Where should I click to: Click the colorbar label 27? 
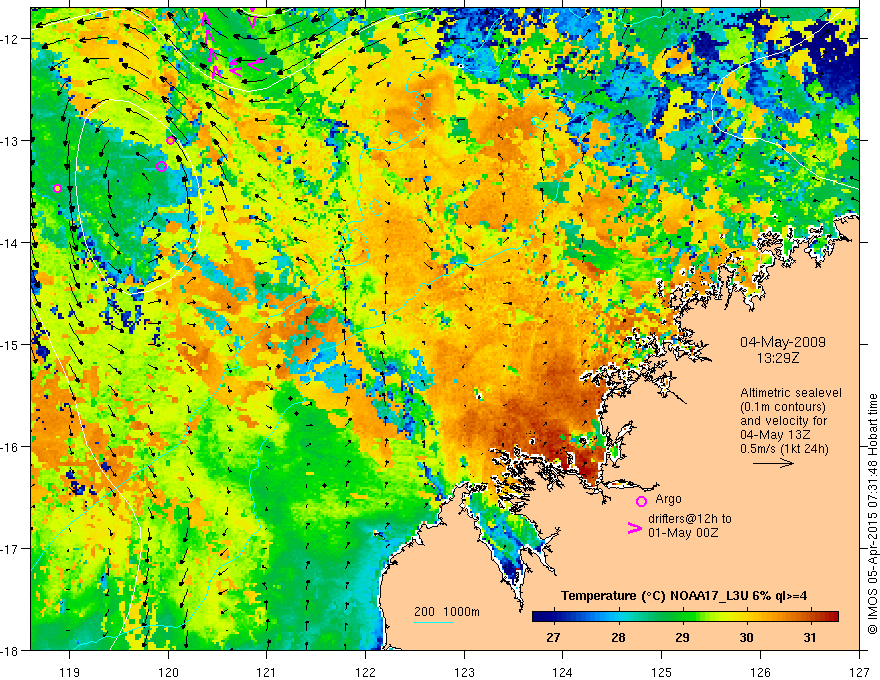[553, 637]
